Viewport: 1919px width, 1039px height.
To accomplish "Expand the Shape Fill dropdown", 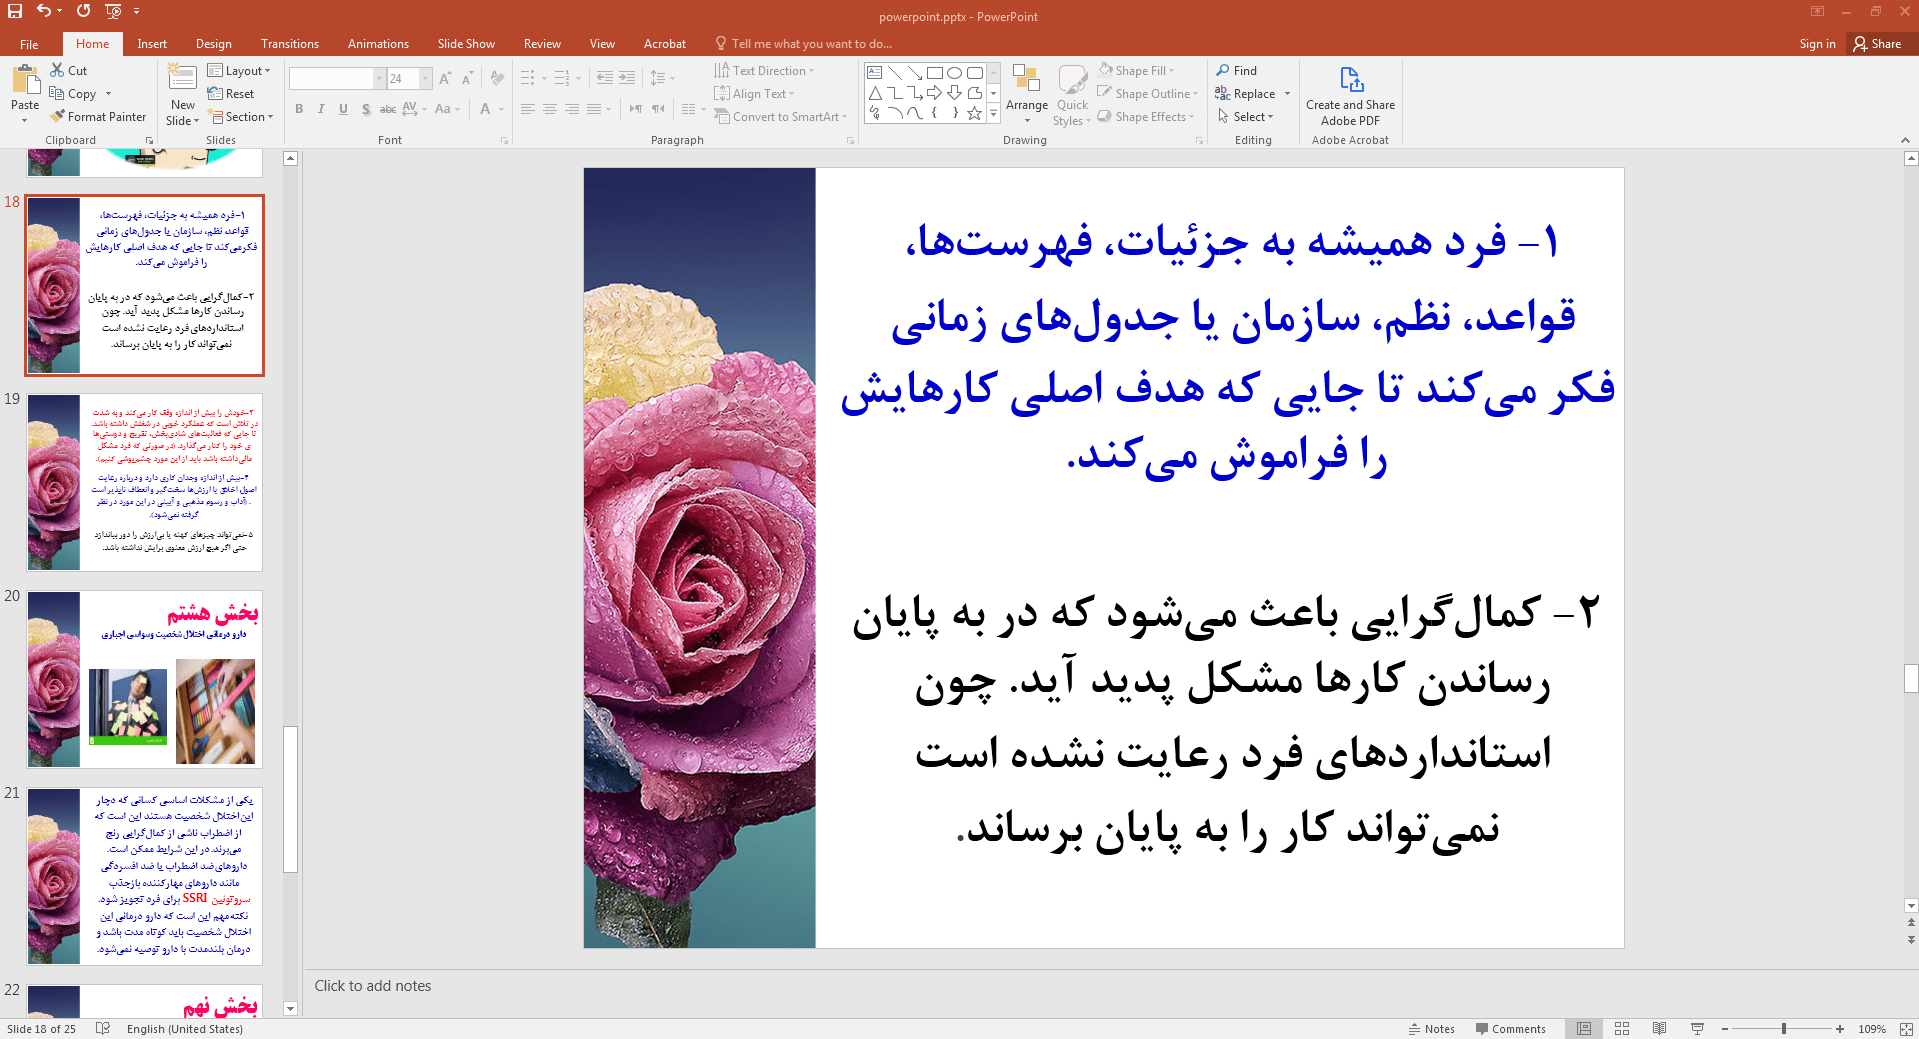I will (1136, 70).
